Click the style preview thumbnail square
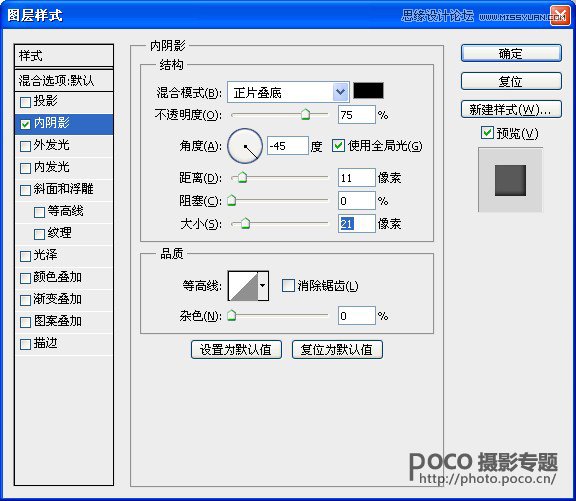 [x=510, y=180]
